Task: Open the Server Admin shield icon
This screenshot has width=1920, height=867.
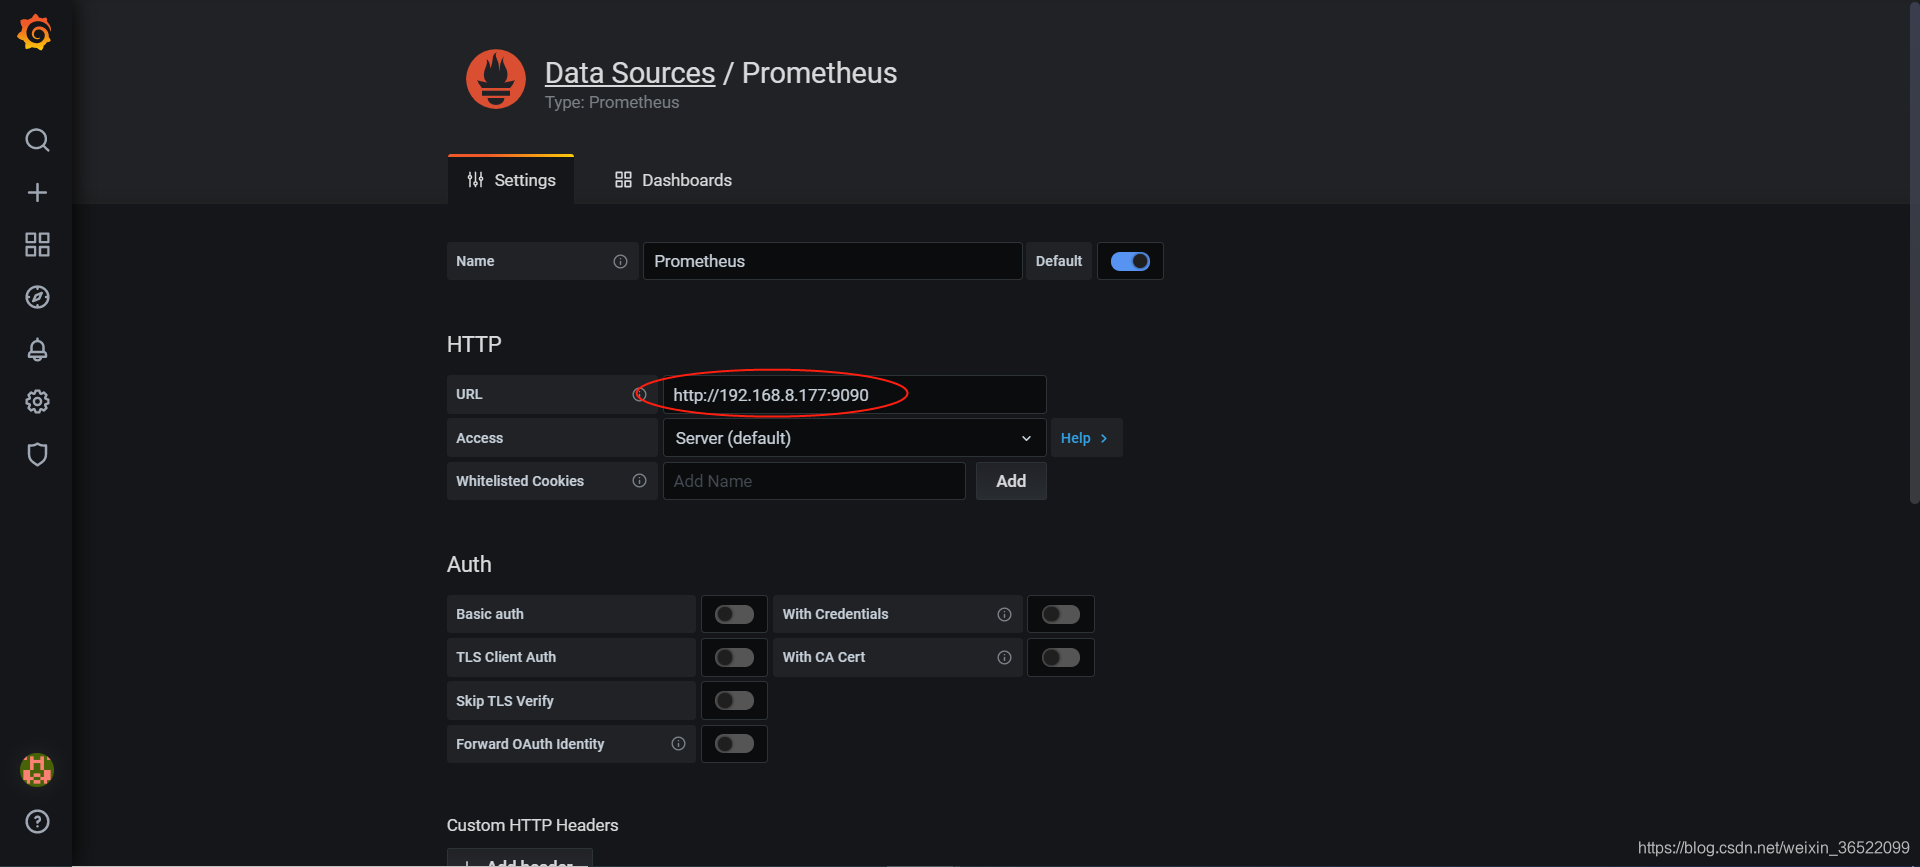Action: pos(37,454)
